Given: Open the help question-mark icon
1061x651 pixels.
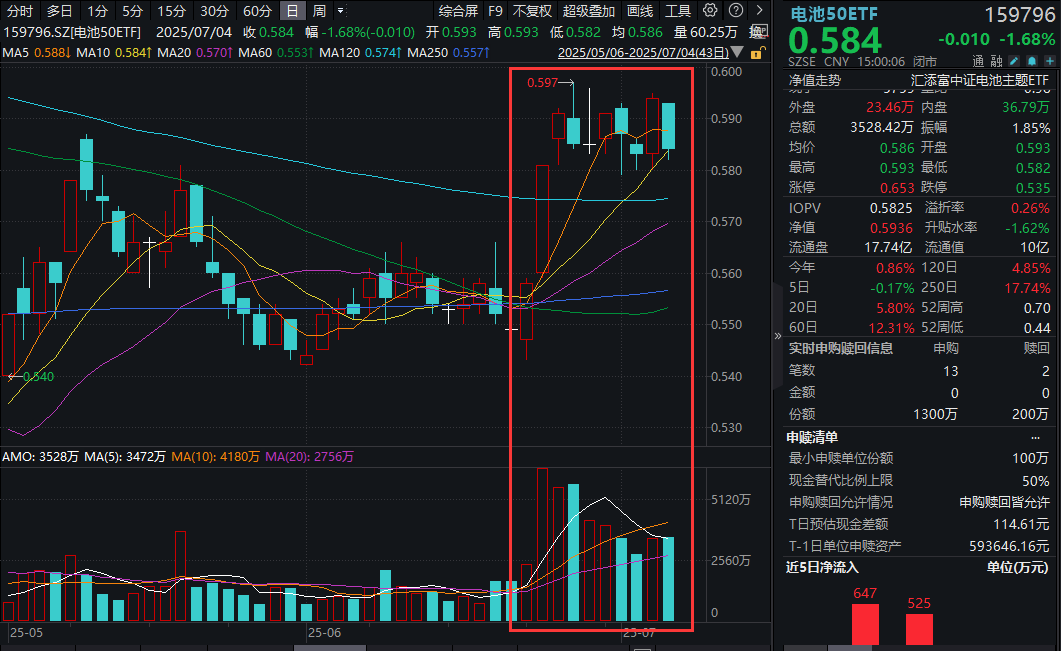Looking at the screenshot, I should point(735,9).
